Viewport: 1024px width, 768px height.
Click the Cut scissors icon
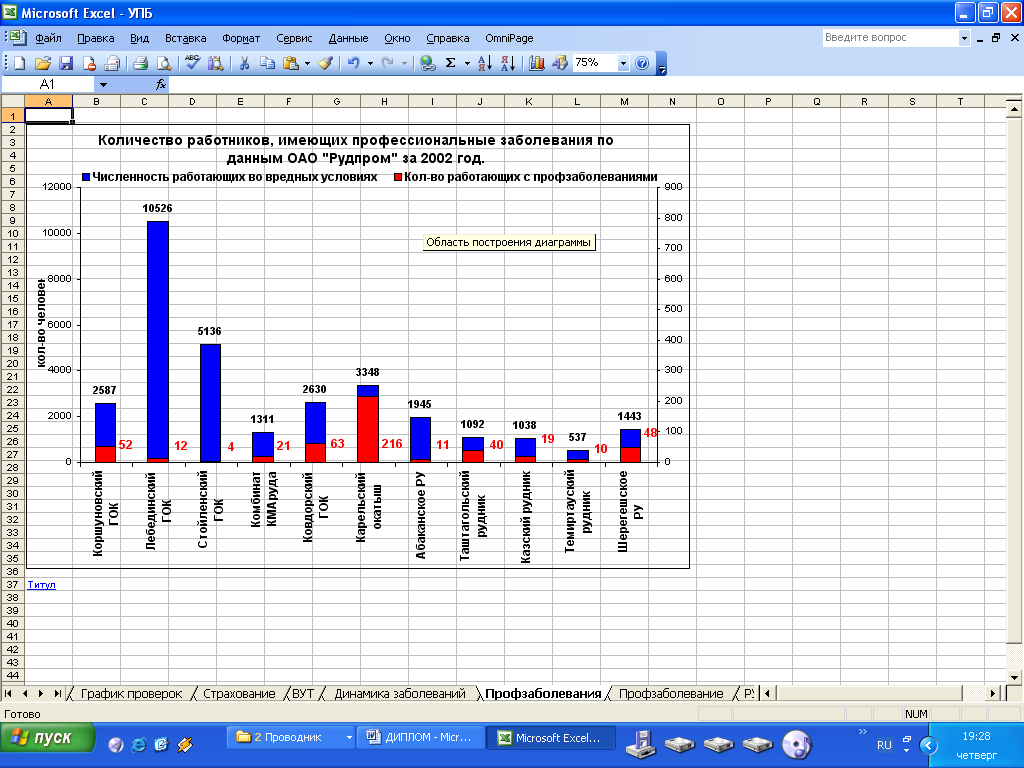[243, 63]
